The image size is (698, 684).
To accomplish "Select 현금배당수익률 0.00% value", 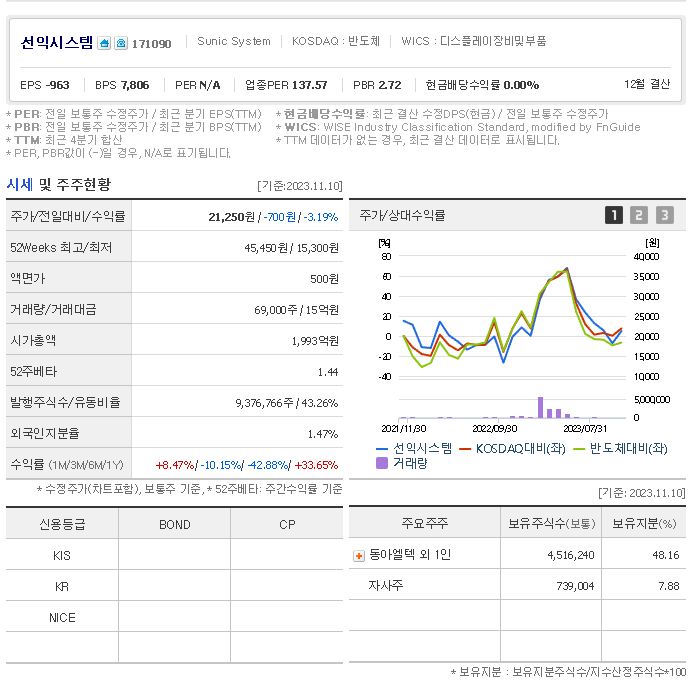I will click(x=482, y=85).
